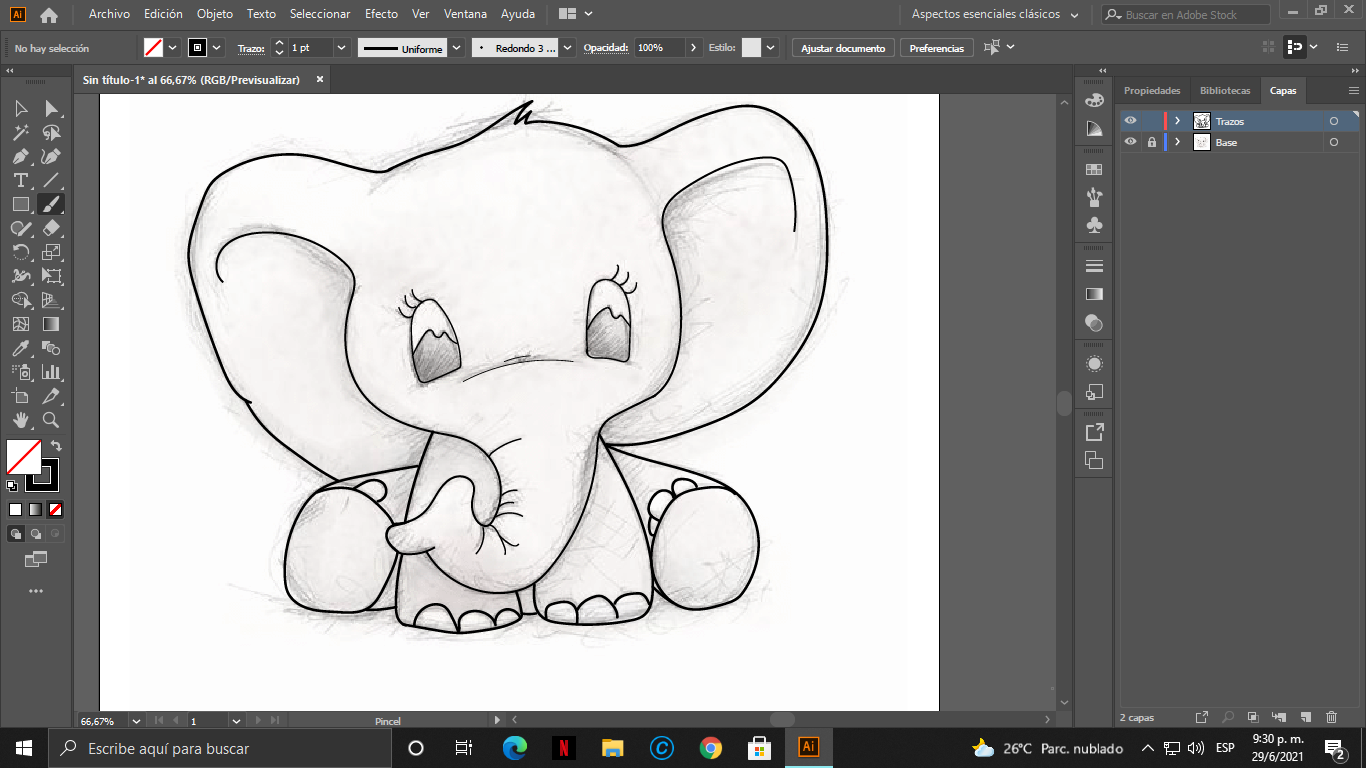The width and height of the screenshot is (1366, 768).
Task: Activate the Zoom tool
Action: tap(51, 421)
